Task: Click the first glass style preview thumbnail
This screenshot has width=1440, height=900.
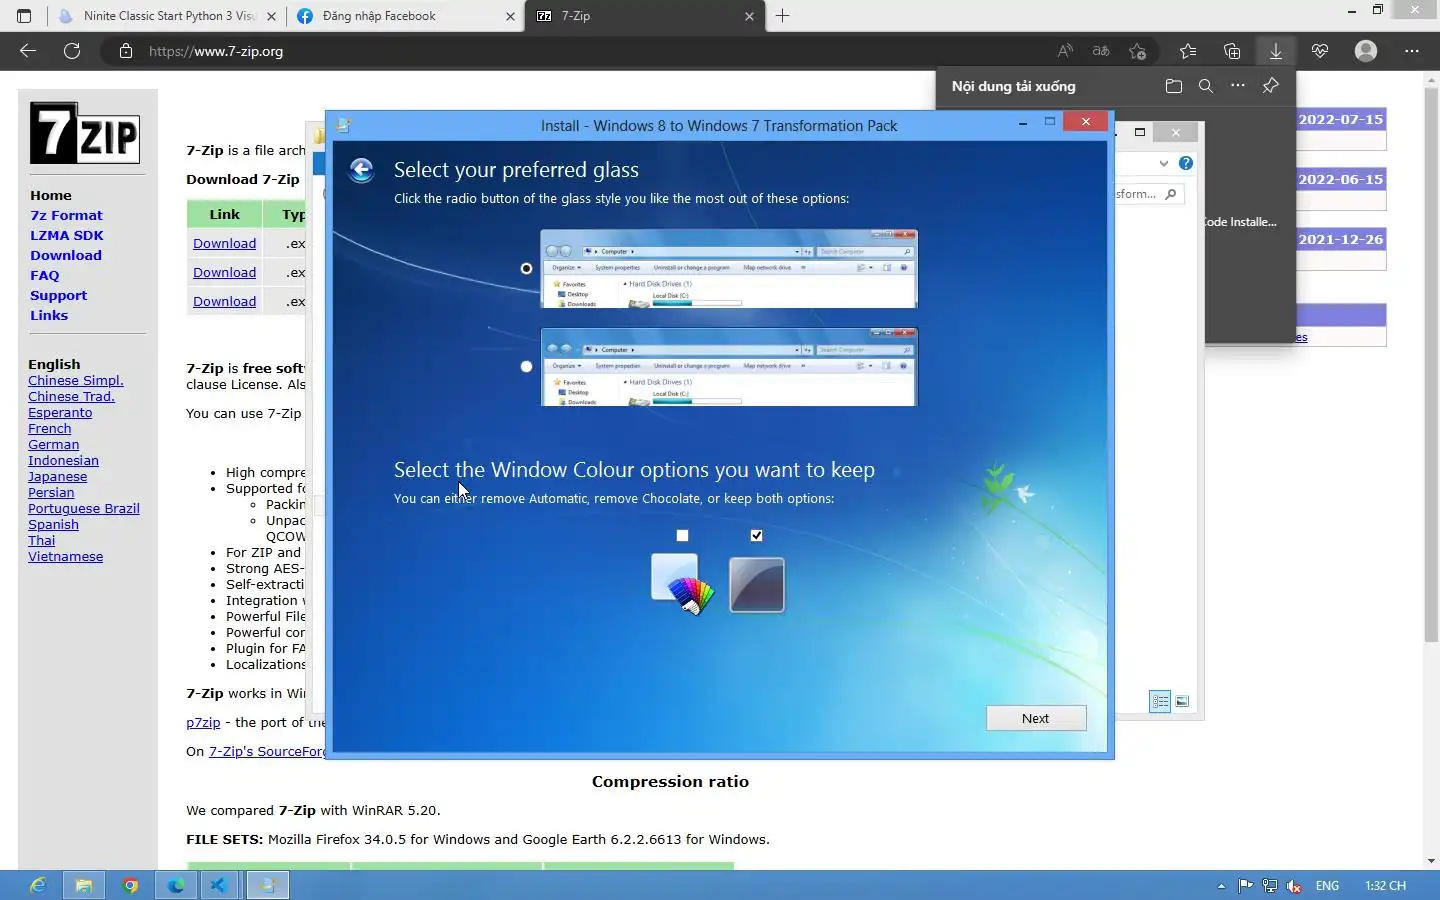Action: [728, 268]
